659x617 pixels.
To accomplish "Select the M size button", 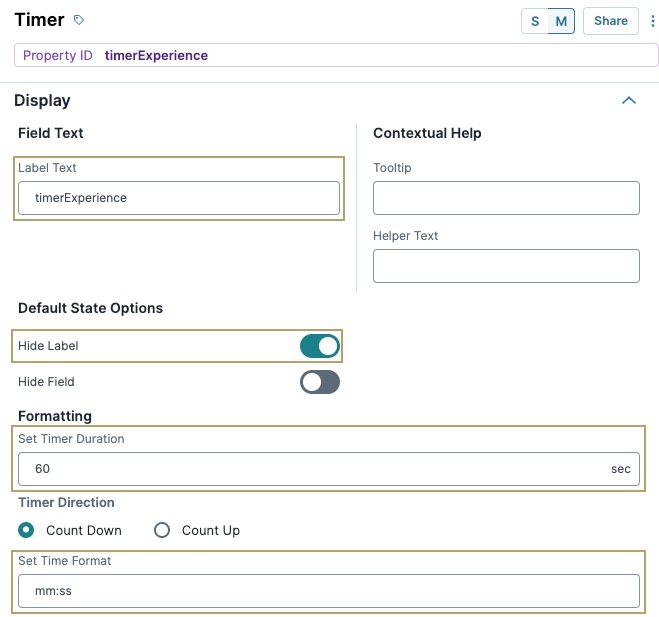I will pos(561,21).
